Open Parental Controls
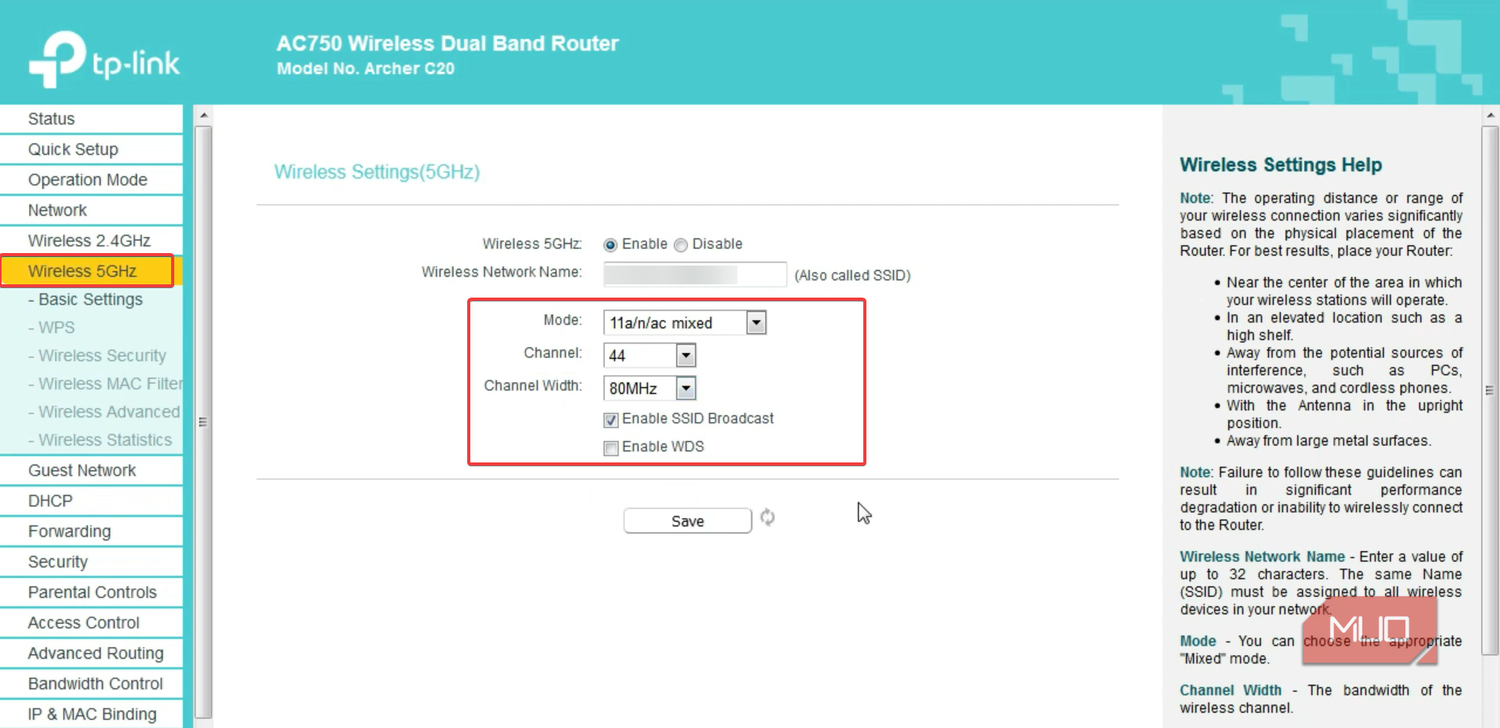Viewport: 1500px width, 728px height. click(91, 592)
